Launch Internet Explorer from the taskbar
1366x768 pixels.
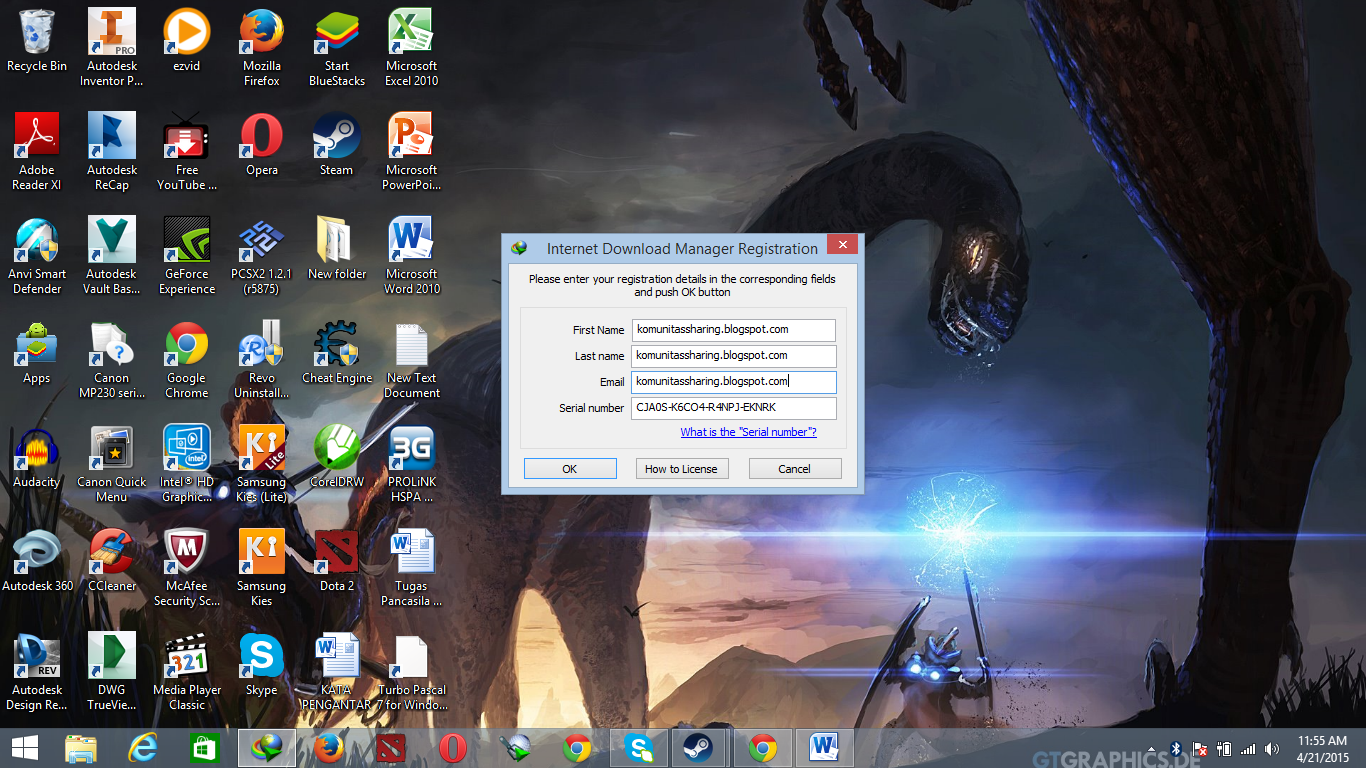pos(143,748)
